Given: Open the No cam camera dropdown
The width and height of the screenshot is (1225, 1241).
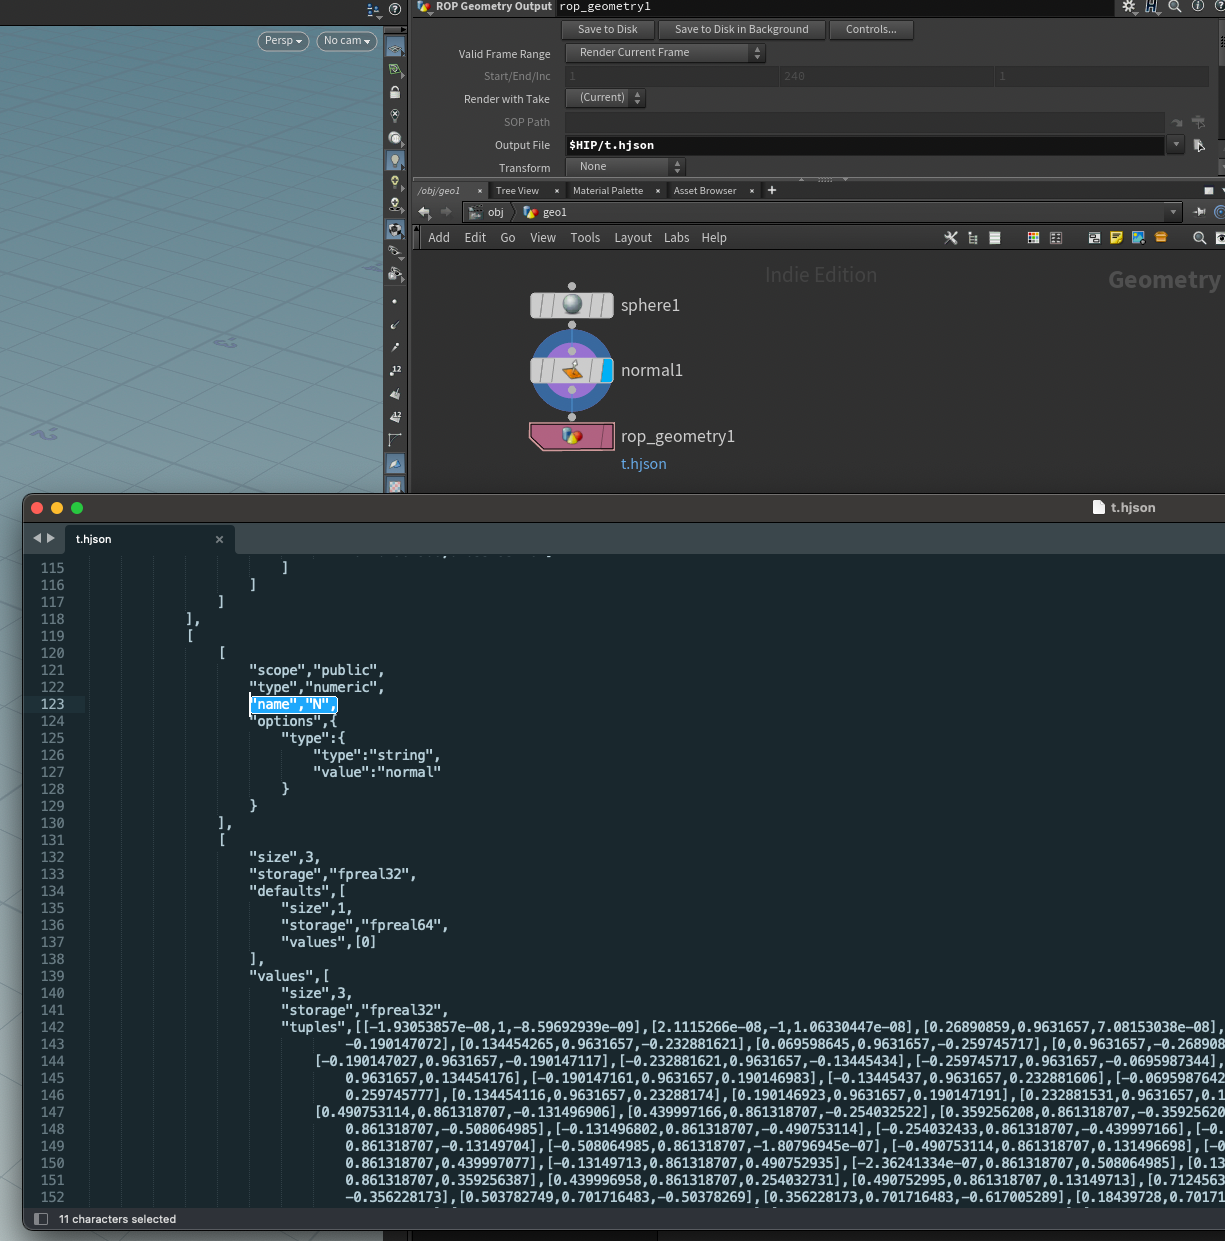Looking at the screenshot, I should coord(346,41).
